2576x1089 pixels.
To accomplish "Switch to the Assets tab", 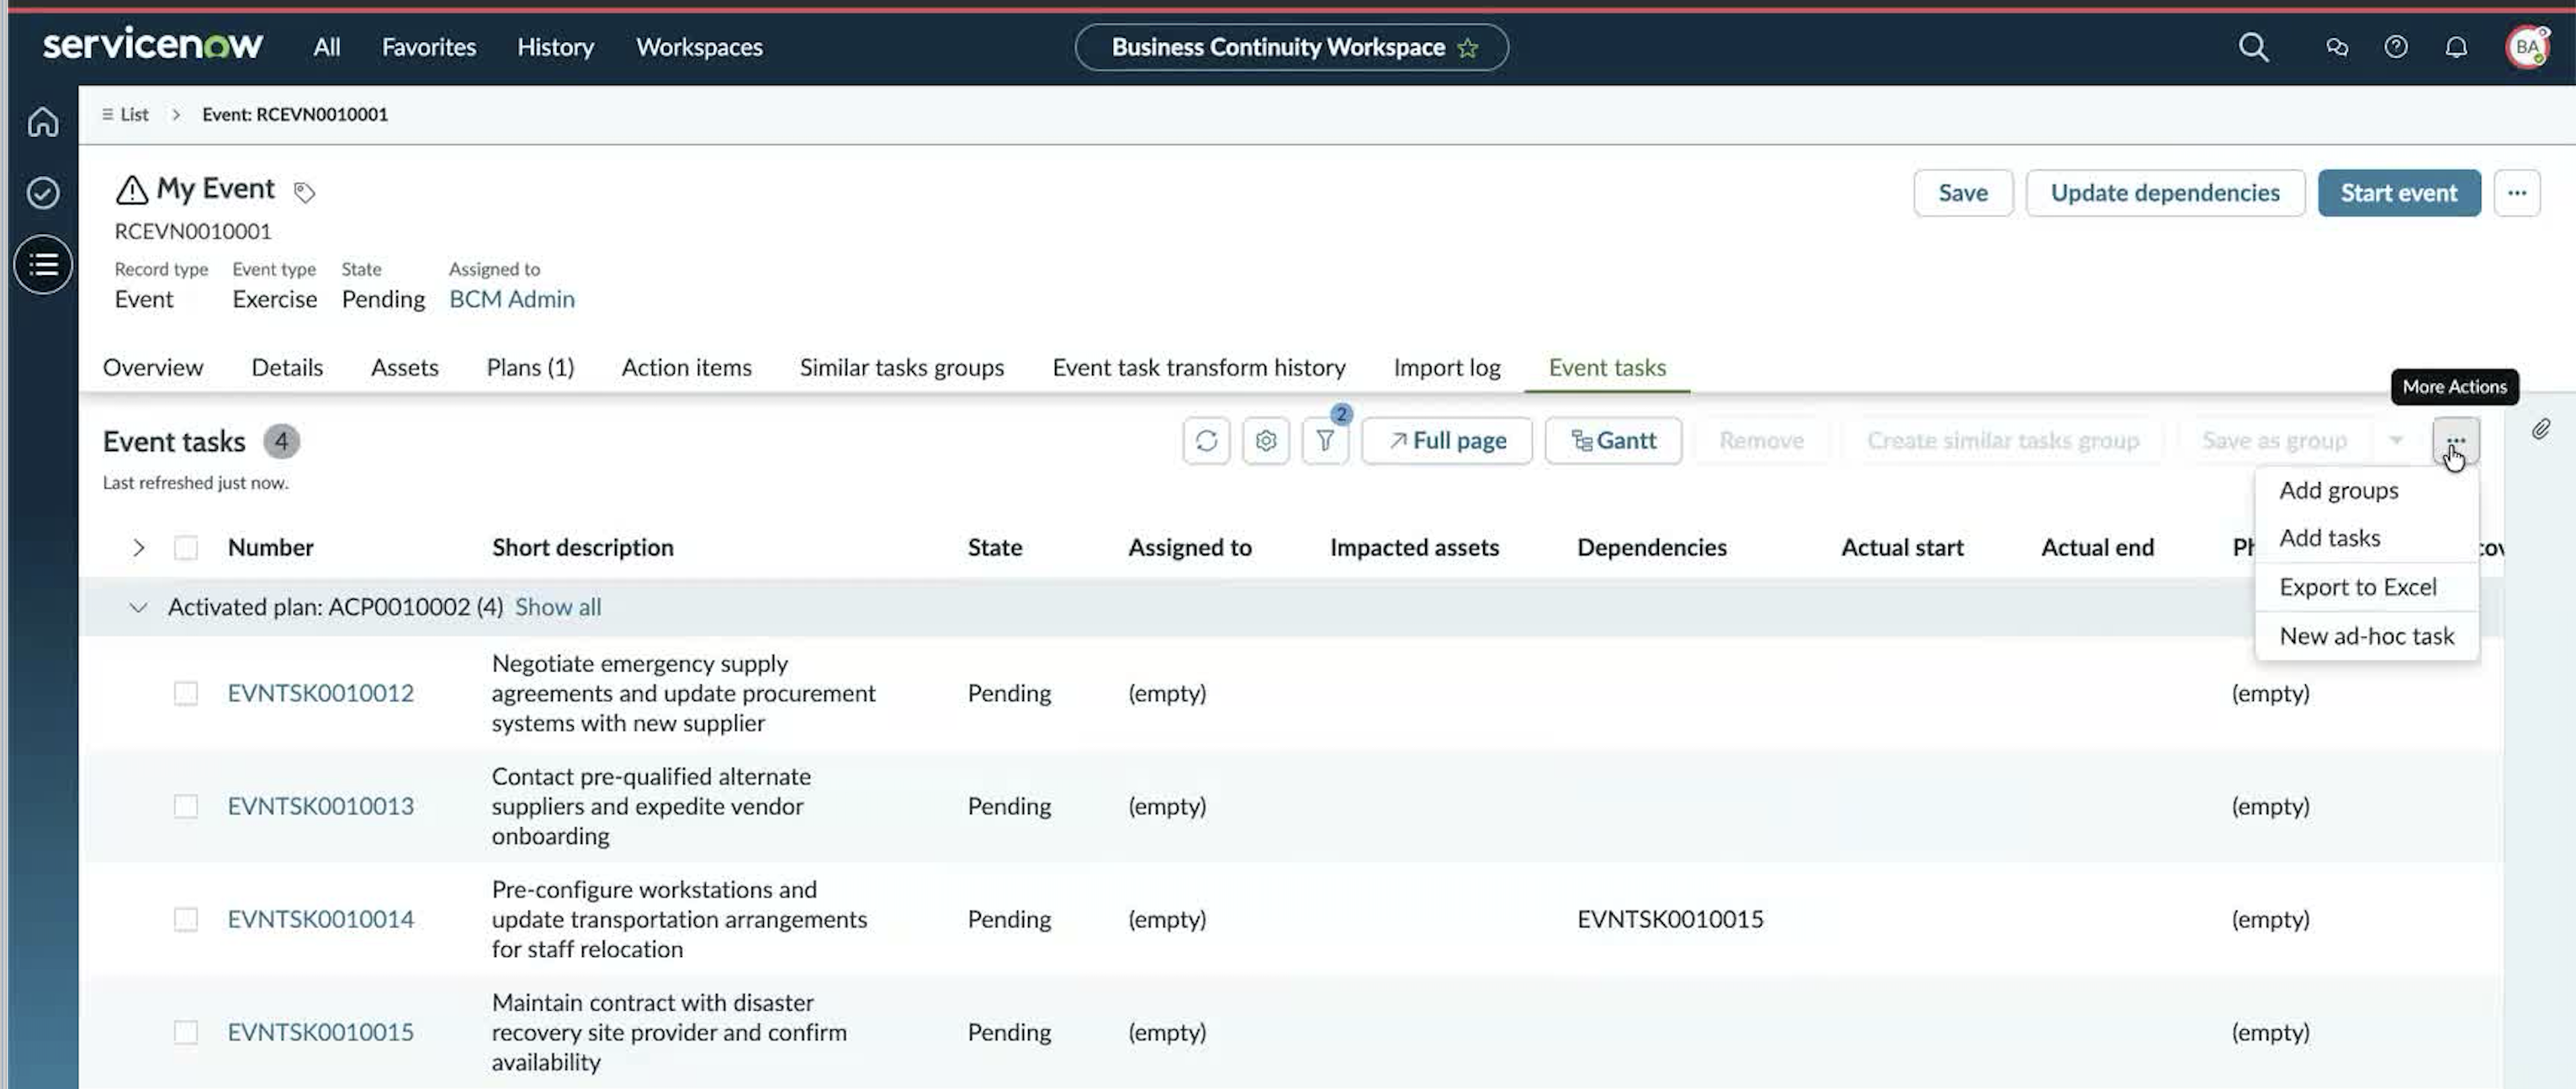I will coord(404,368).
